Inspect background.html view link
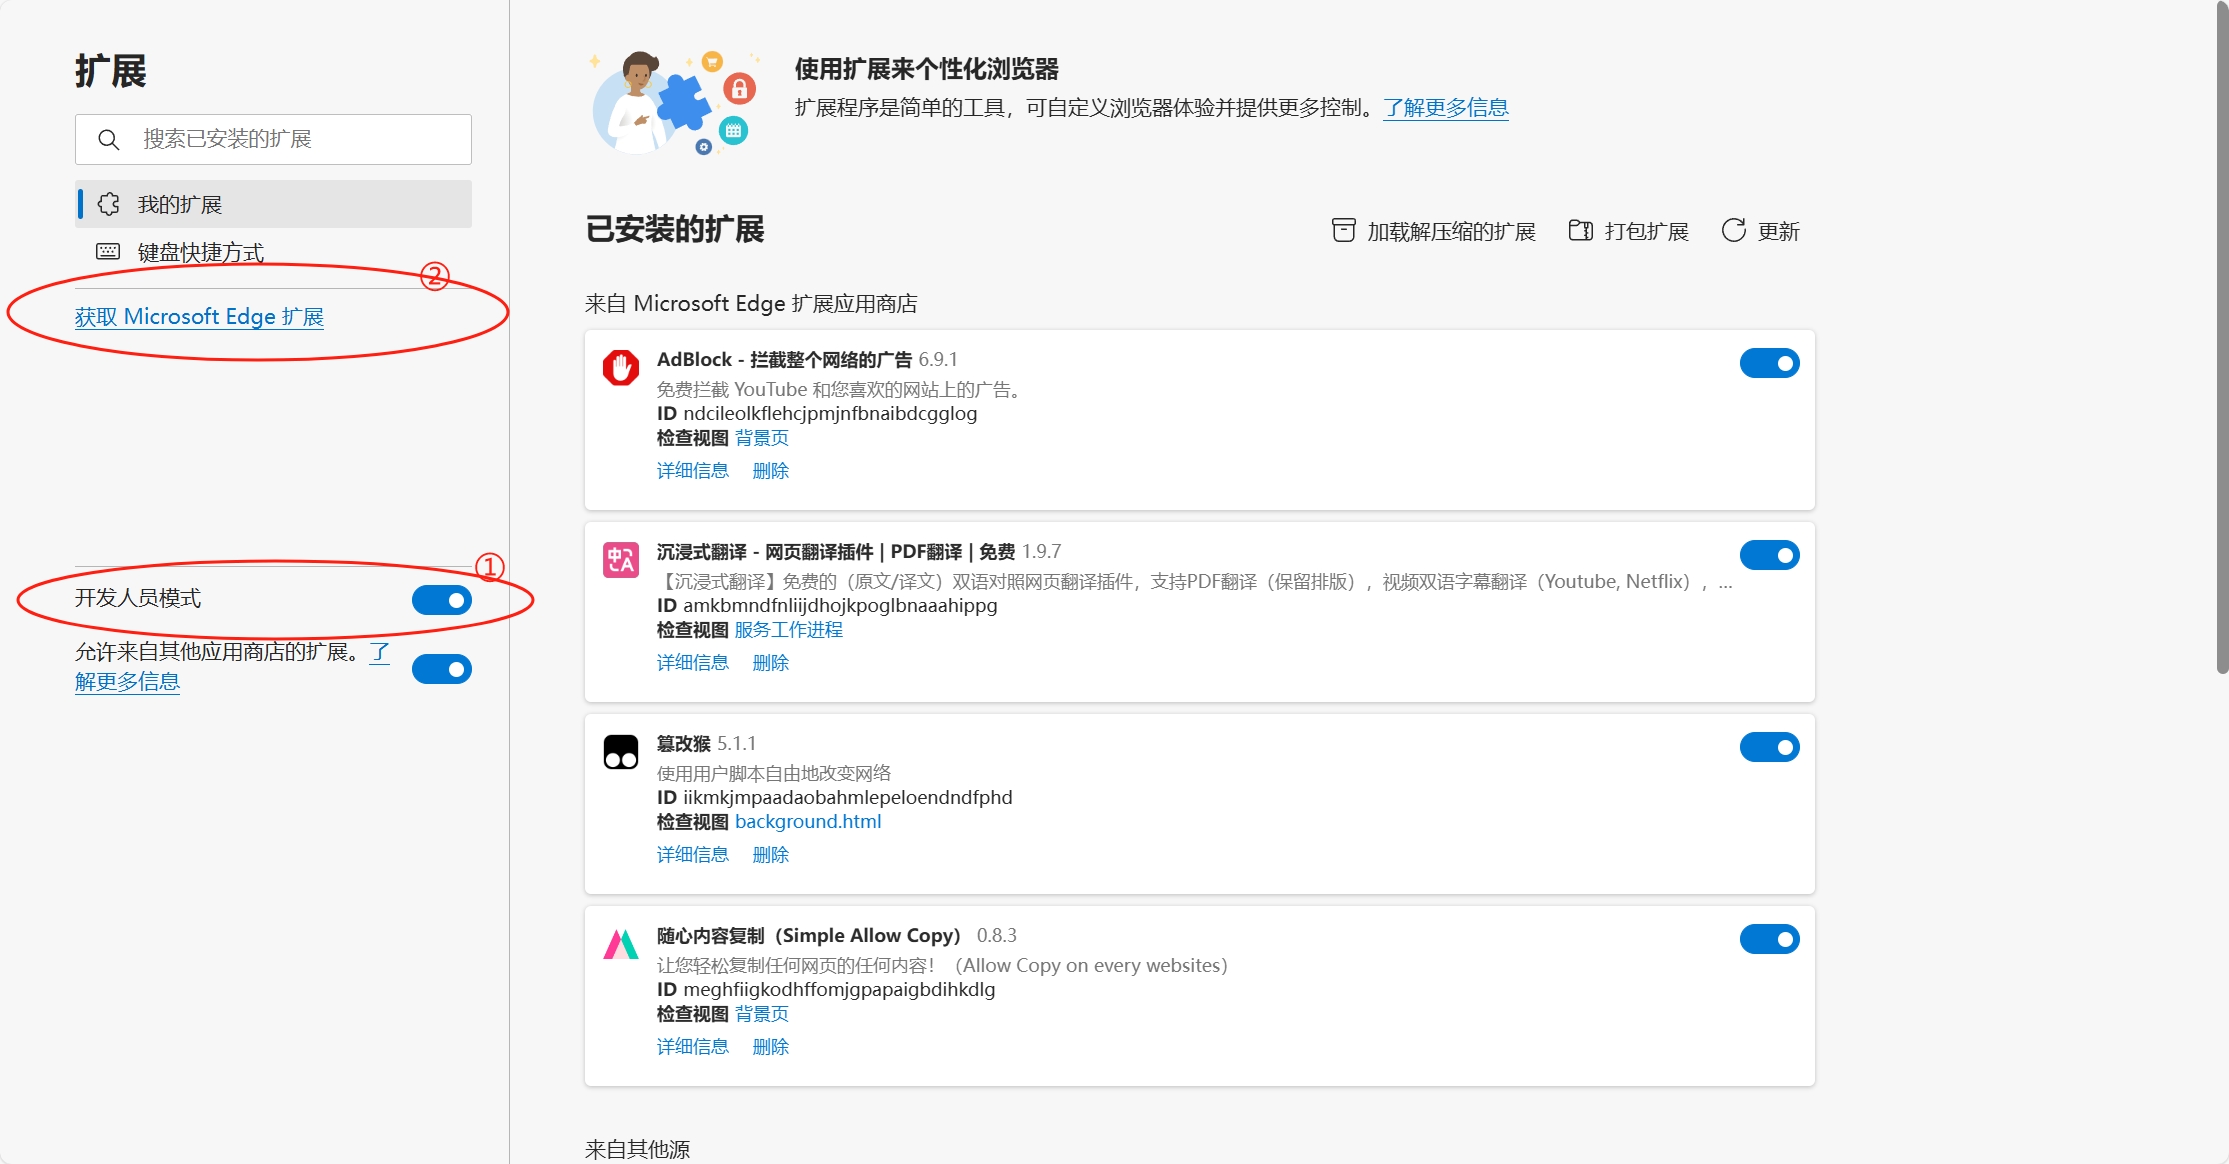The width and height of the screenshot is (2229, 1164). click(808, 822)
